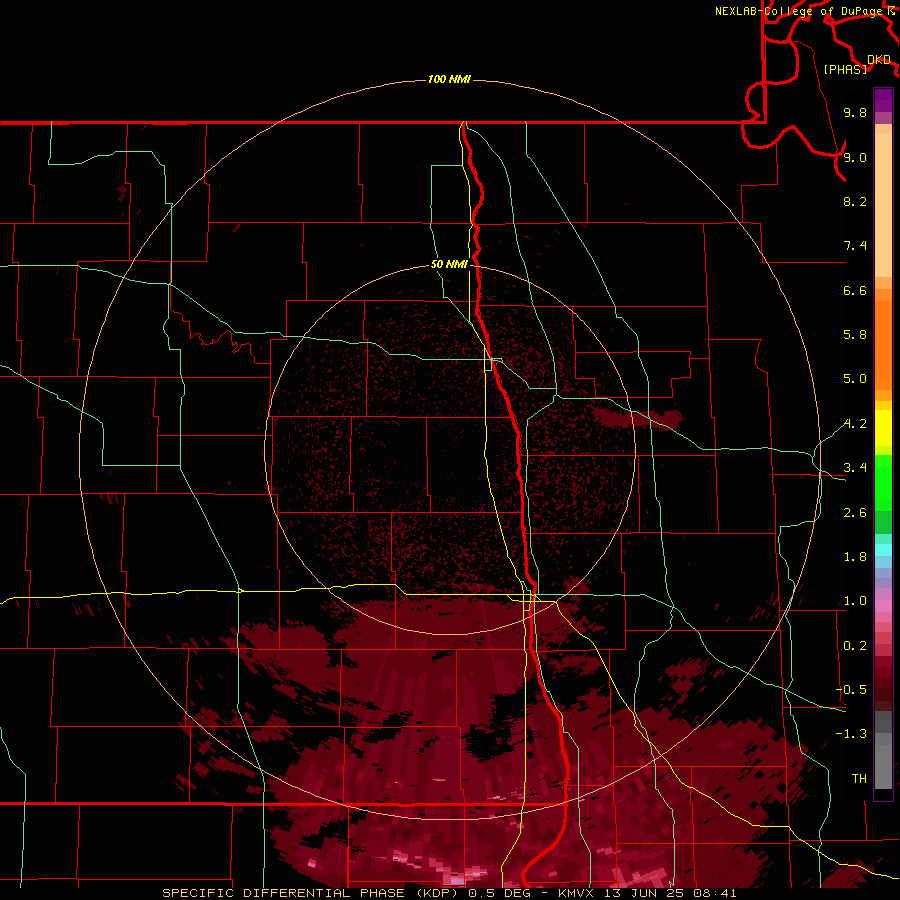
Task: Click the "0.5 DEG" elevation text
Action: tap(501, 893)
